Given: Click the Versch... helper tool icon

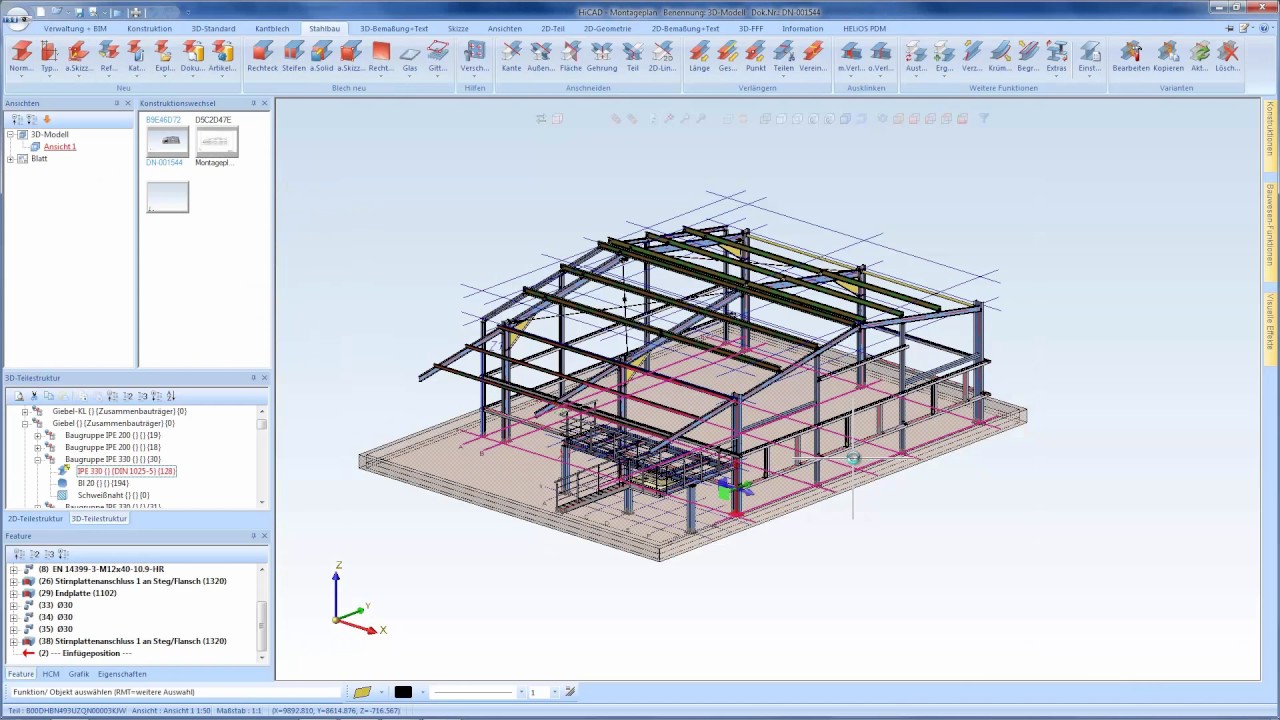Looking at the screenshot, I should point(475,56).
